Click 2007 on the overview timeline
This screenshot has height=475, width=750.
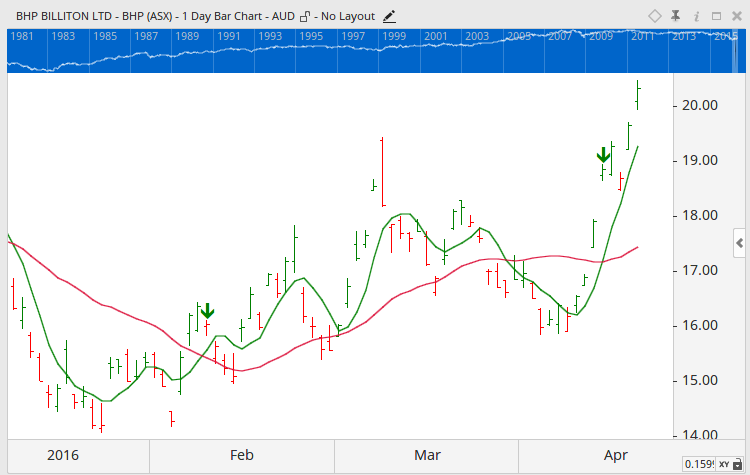tap(560, 36)
